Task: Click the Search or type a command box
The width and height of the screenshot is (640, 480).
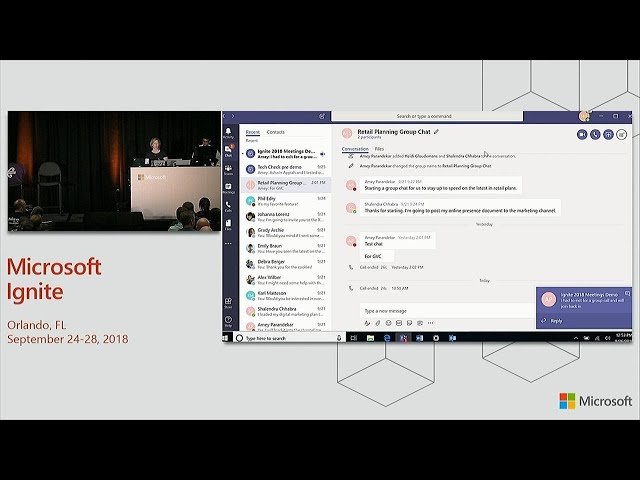Action: coord(427,116)
